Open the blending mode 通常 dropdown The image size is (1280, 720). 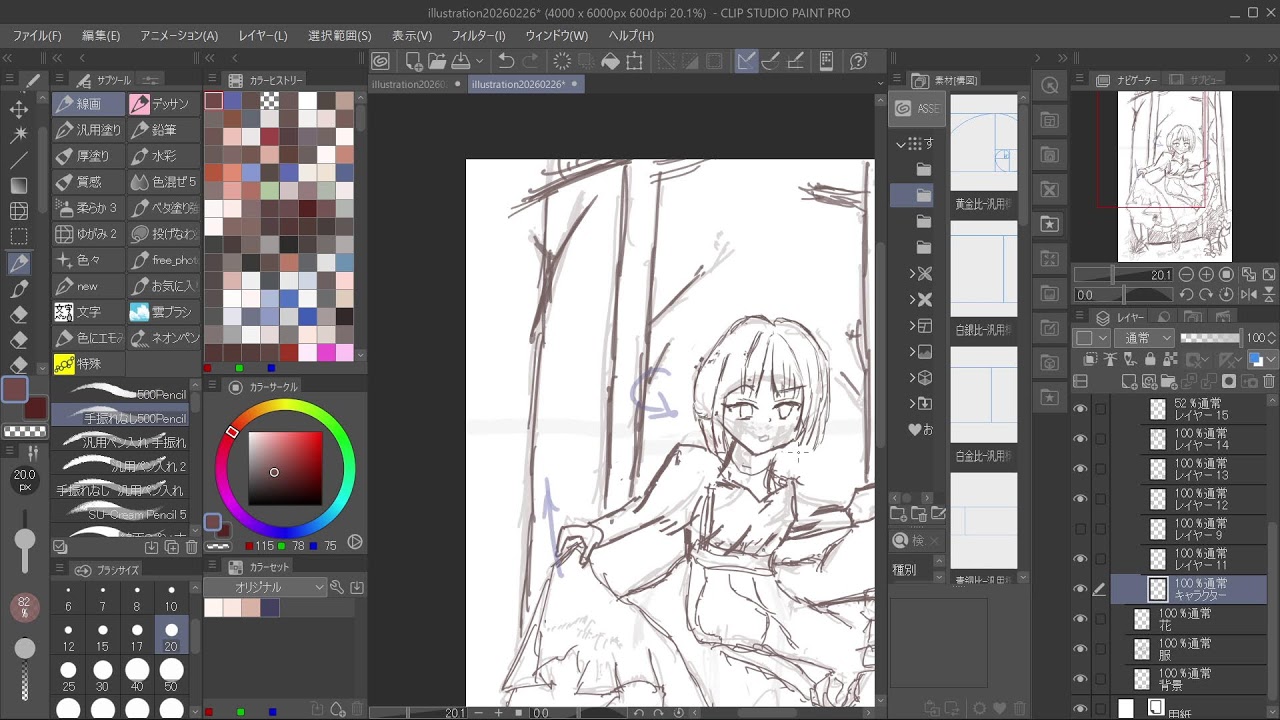1145,338
